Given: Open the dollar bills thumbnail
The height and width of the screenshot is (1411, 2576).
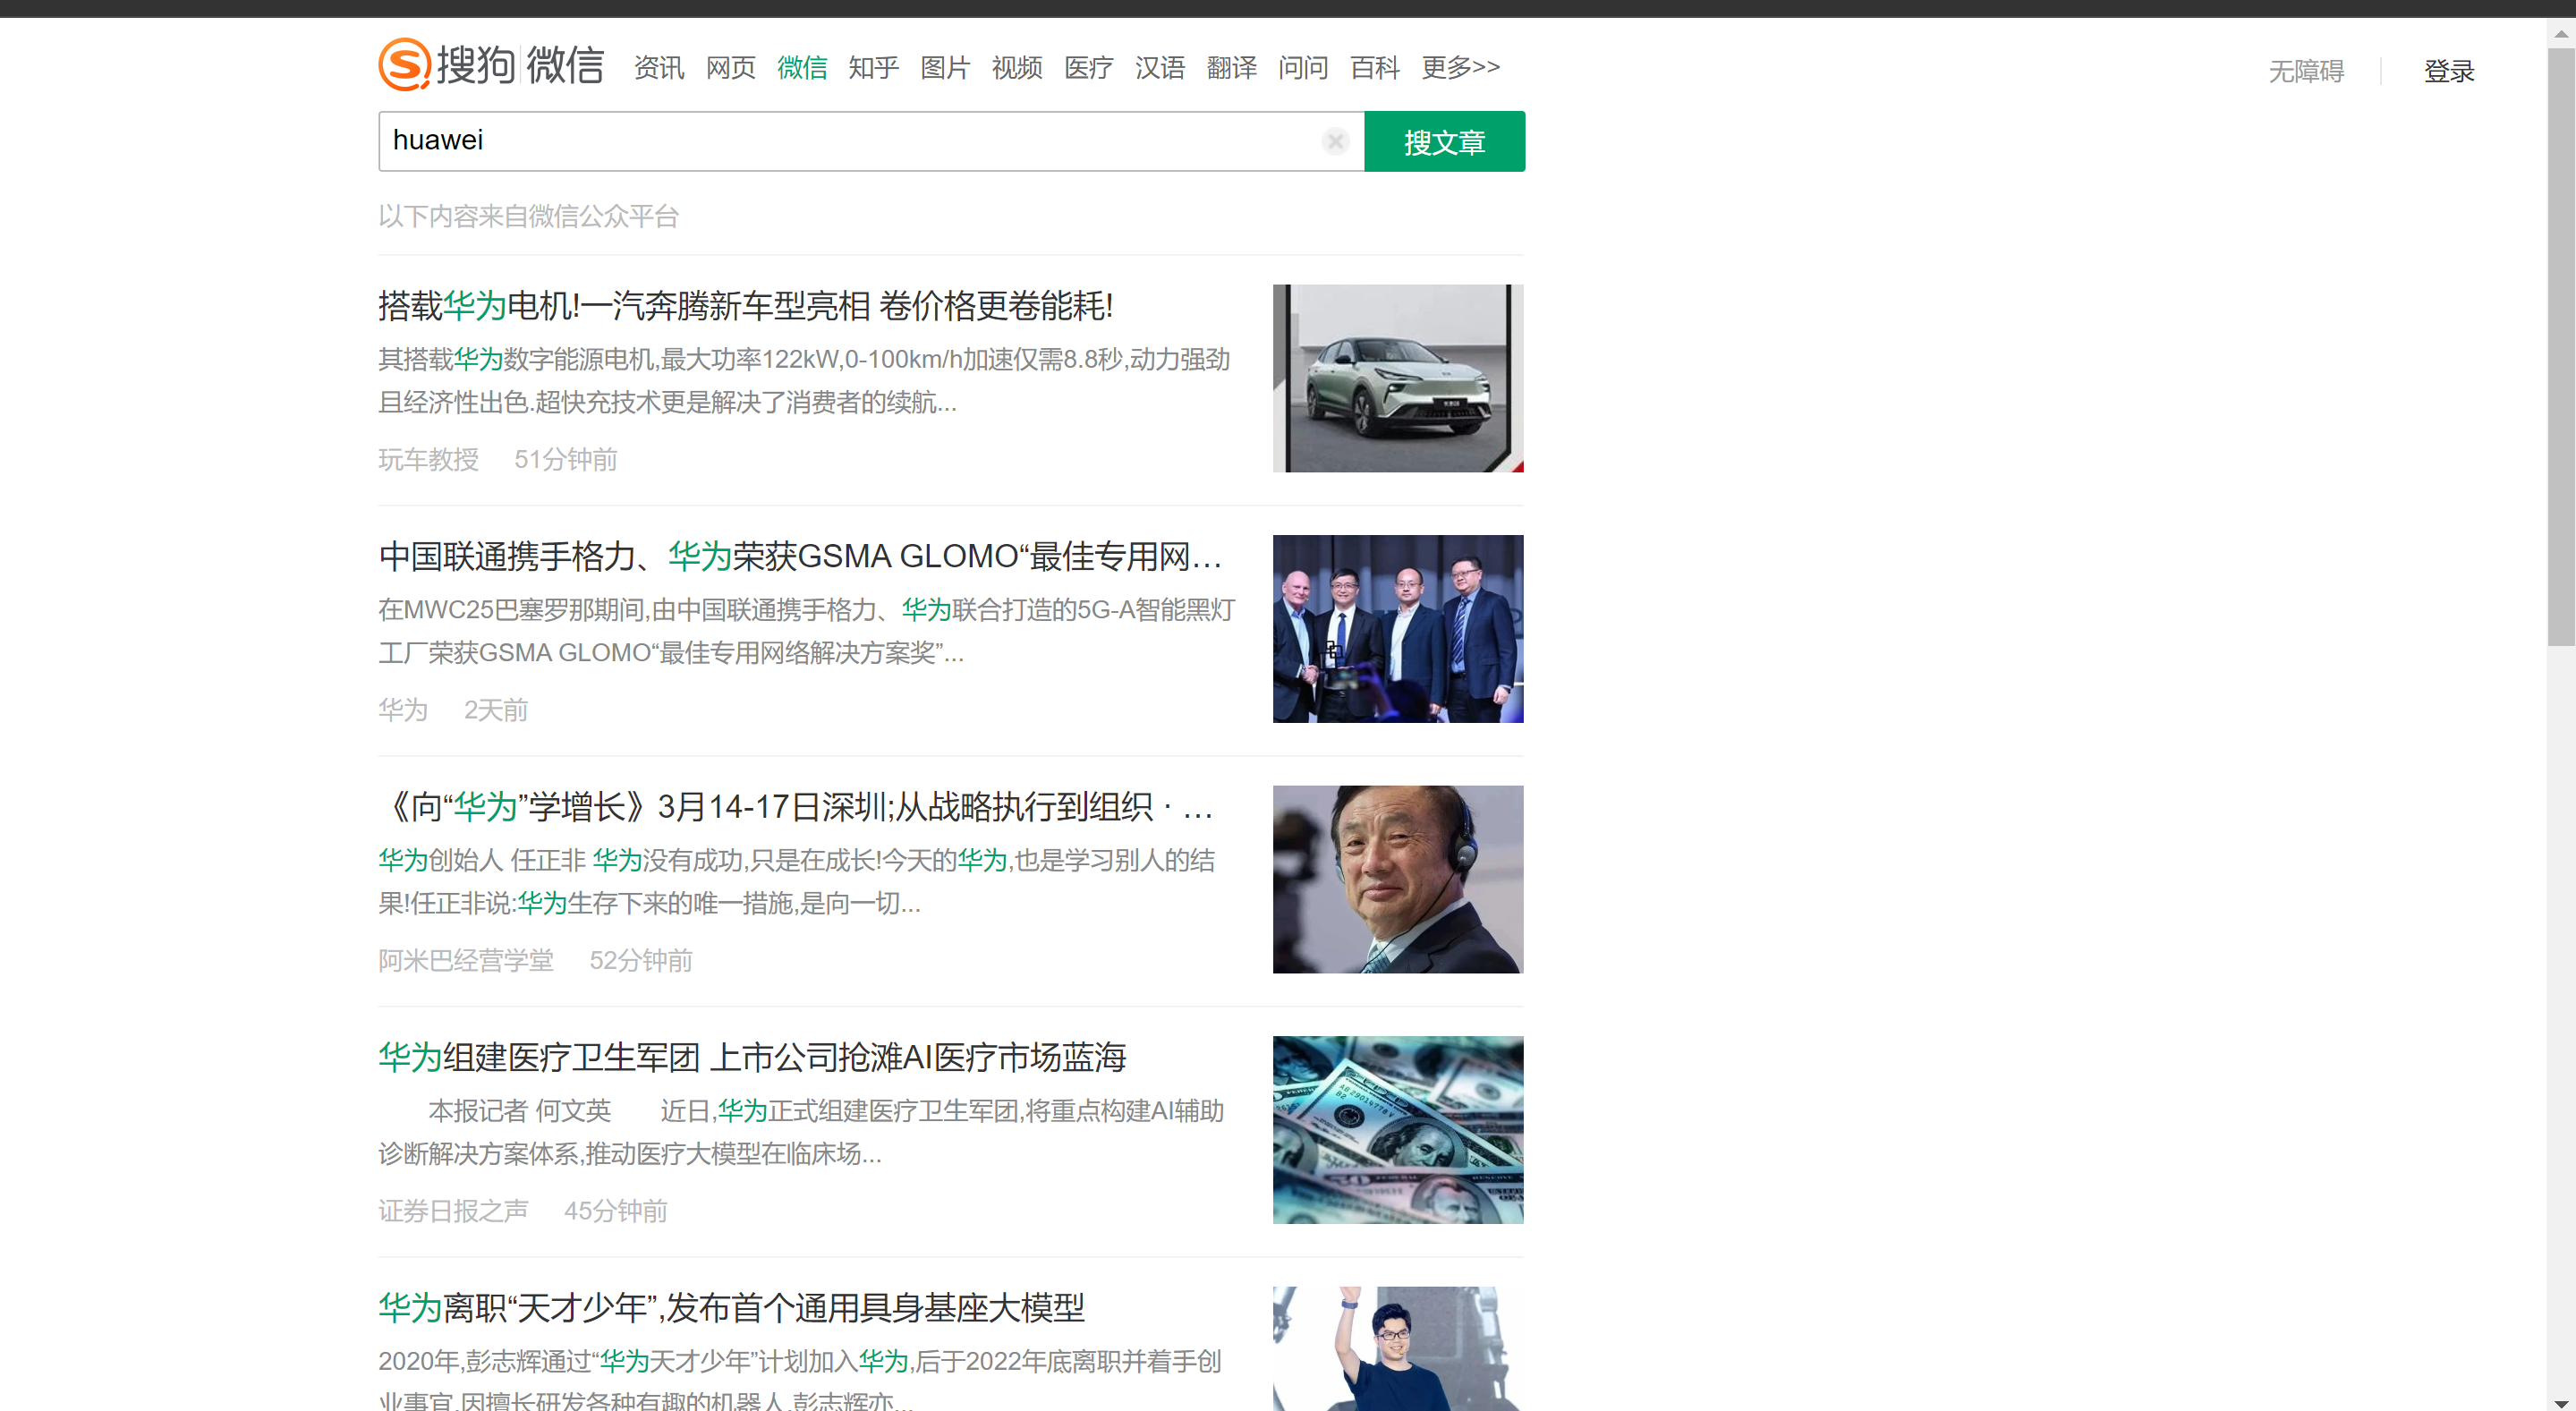Looking at the screenshot, I should pos(1397,1129).
